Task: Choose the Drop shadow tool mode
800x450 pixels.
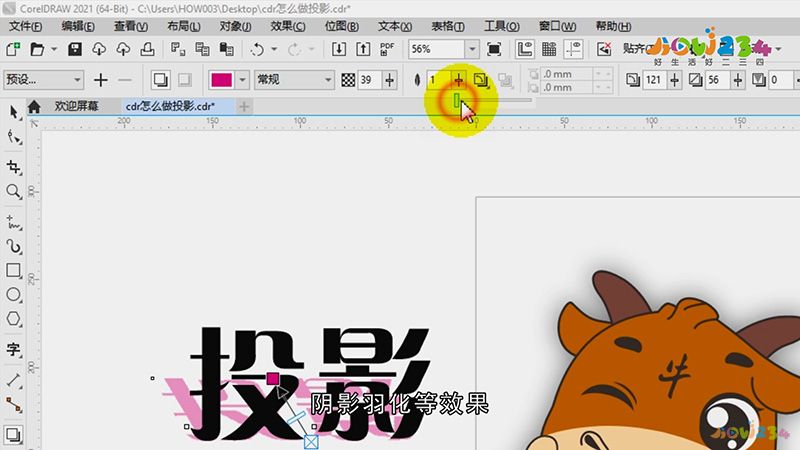Action: [160, 80]
